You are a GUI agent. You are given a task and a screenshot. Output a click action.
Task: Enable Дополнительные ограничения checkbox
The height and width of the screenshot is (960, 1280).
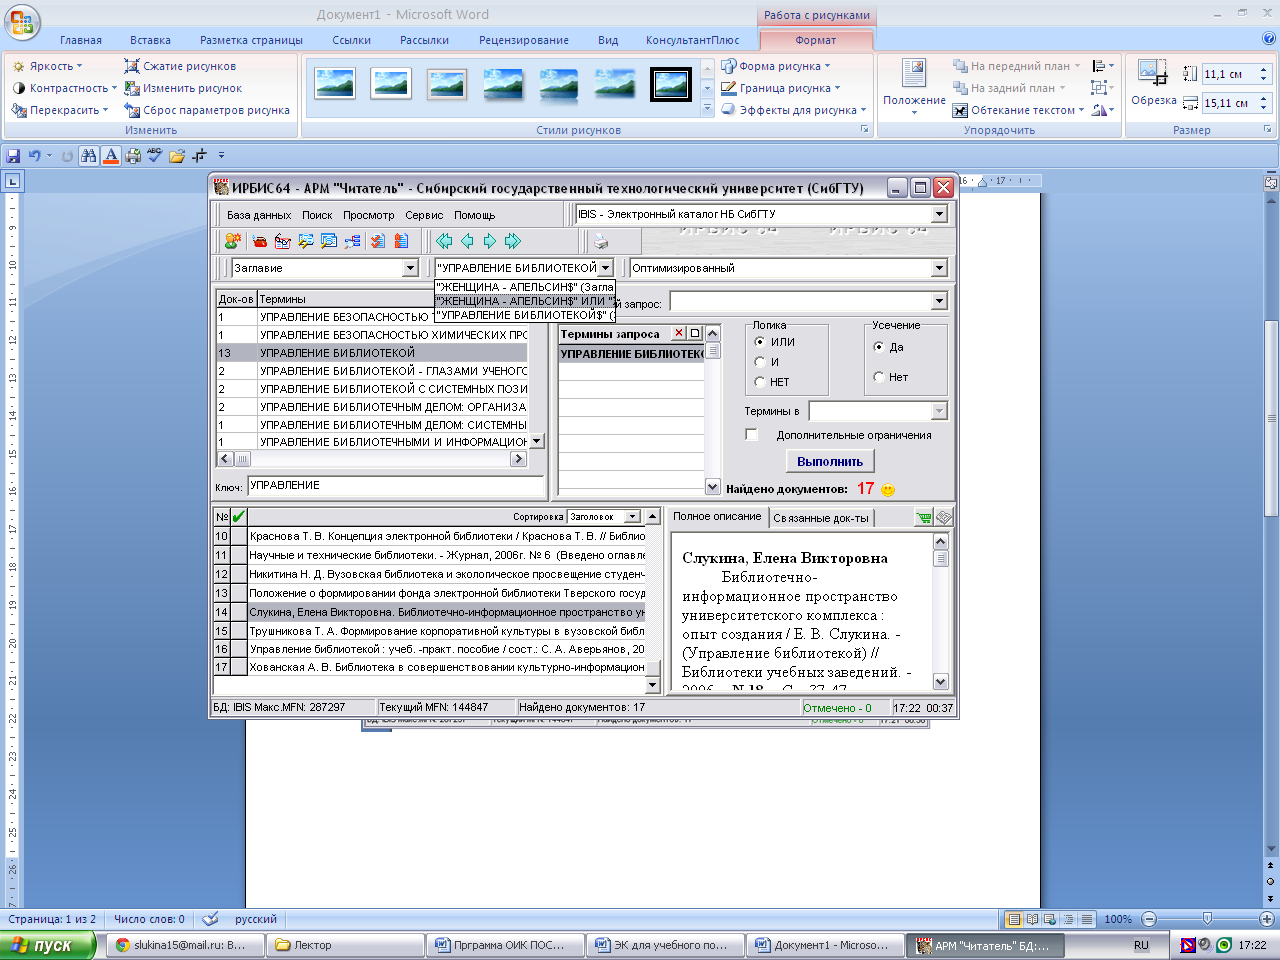coord(752,435)
